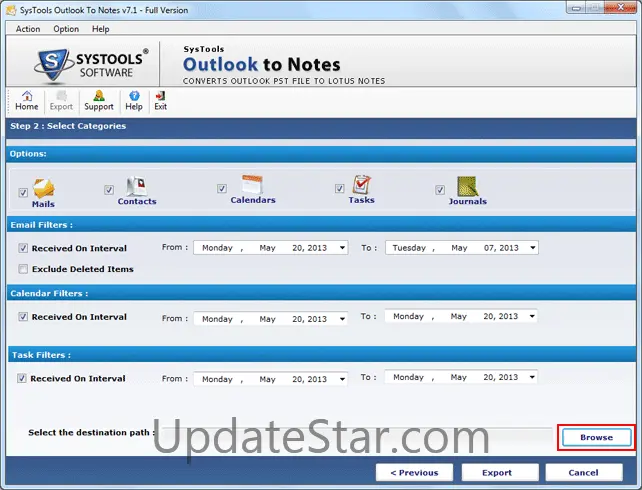Image resolution: width=642 pixels, height=490 pixels.
Task: Click 'Exclude Deleted Items' label text
Action: [x=83, y=269]
